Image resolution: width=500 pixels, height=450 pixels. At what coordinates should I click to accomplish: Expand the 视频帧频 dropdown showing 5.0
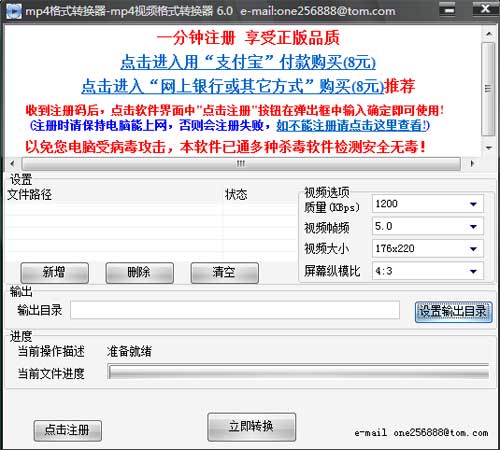pos(428,226)
